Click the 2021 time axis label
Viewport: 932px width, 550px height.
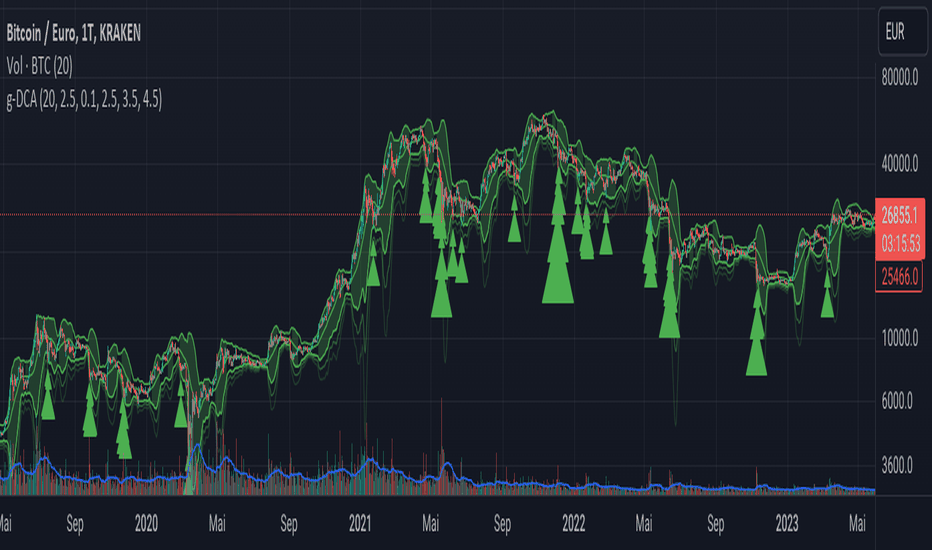click(360, 523)
